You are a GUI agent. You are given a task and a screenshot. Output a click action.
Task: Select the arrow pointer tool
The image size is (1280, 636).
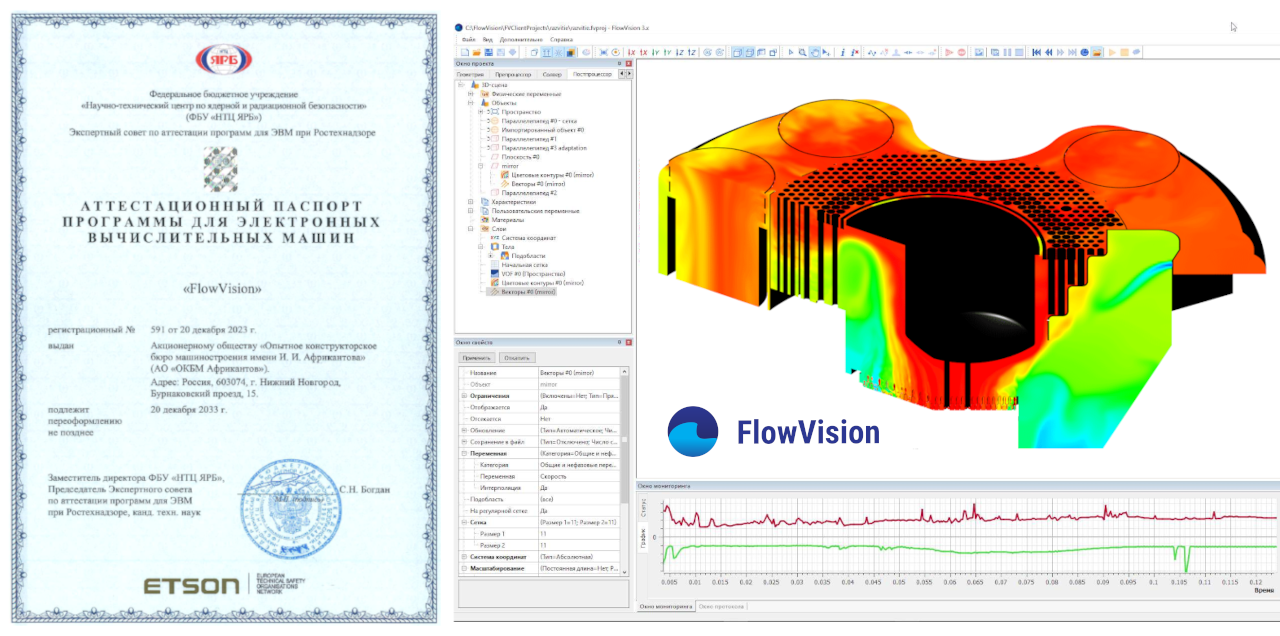[x=790, y=52]
